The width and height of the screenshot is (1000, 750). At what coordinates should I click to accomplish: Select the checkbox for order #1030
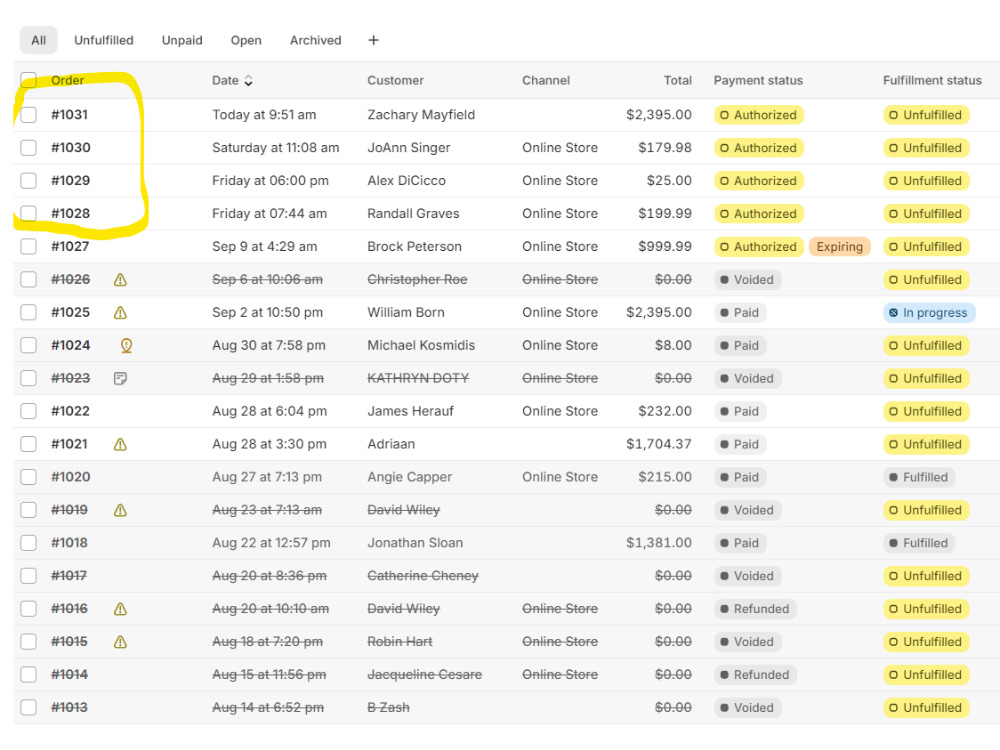tap(28, 148)
